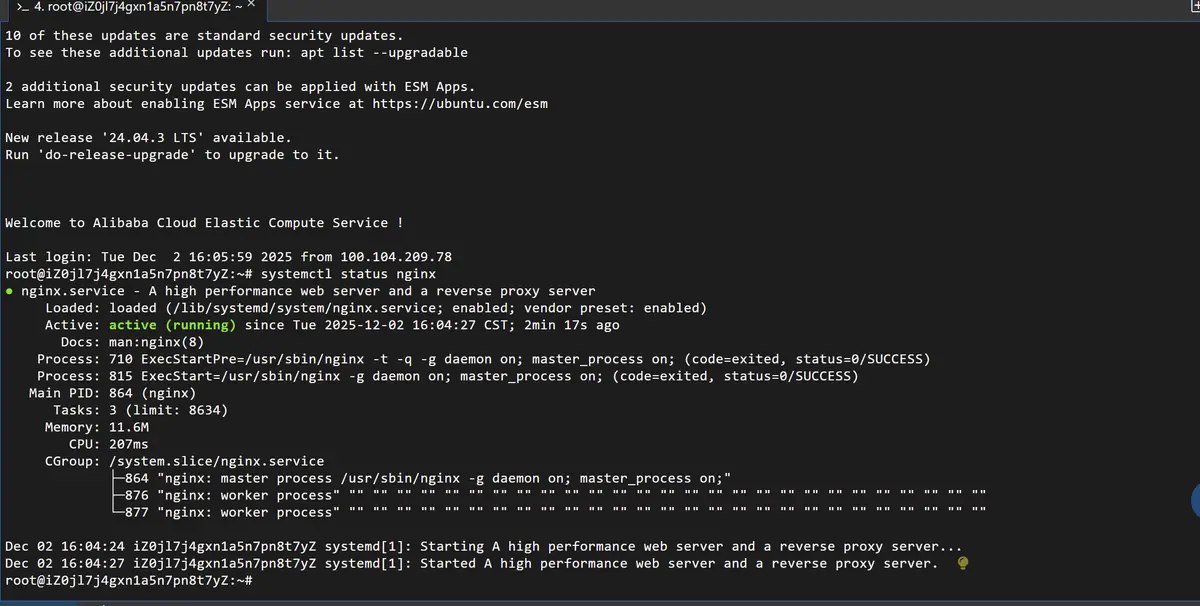Click the green "active (running)" status text
Screen dimensions: 1200x606
[172, 325]
